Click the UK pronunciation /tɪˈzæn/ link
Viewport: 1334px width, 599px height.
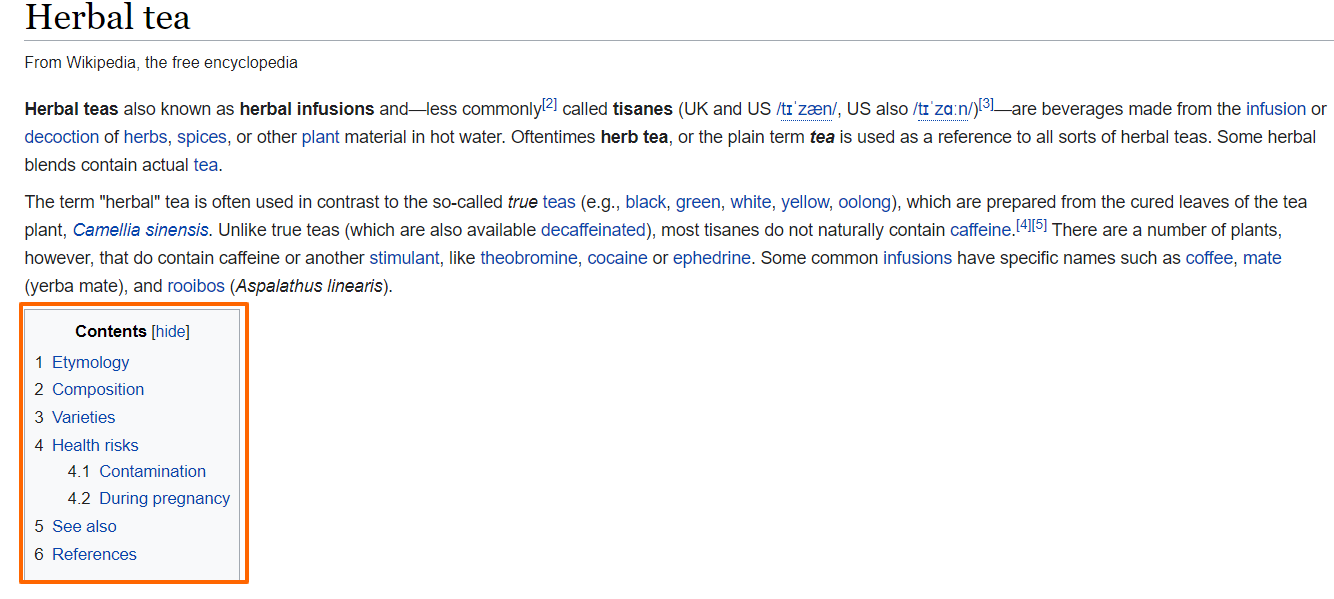click(806, 109)
